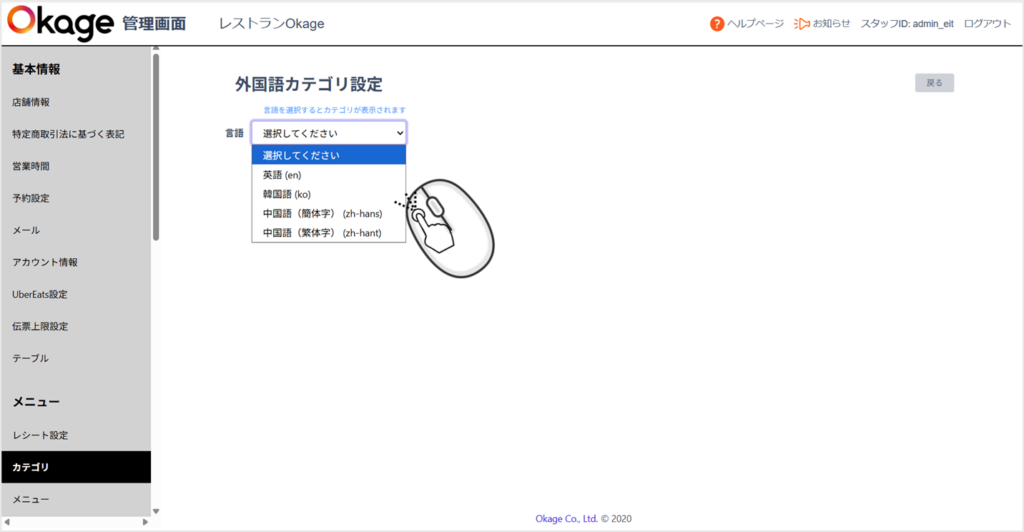
Task: Open 店舗情報 in the sidebar
Action: [x=31, y=102]
